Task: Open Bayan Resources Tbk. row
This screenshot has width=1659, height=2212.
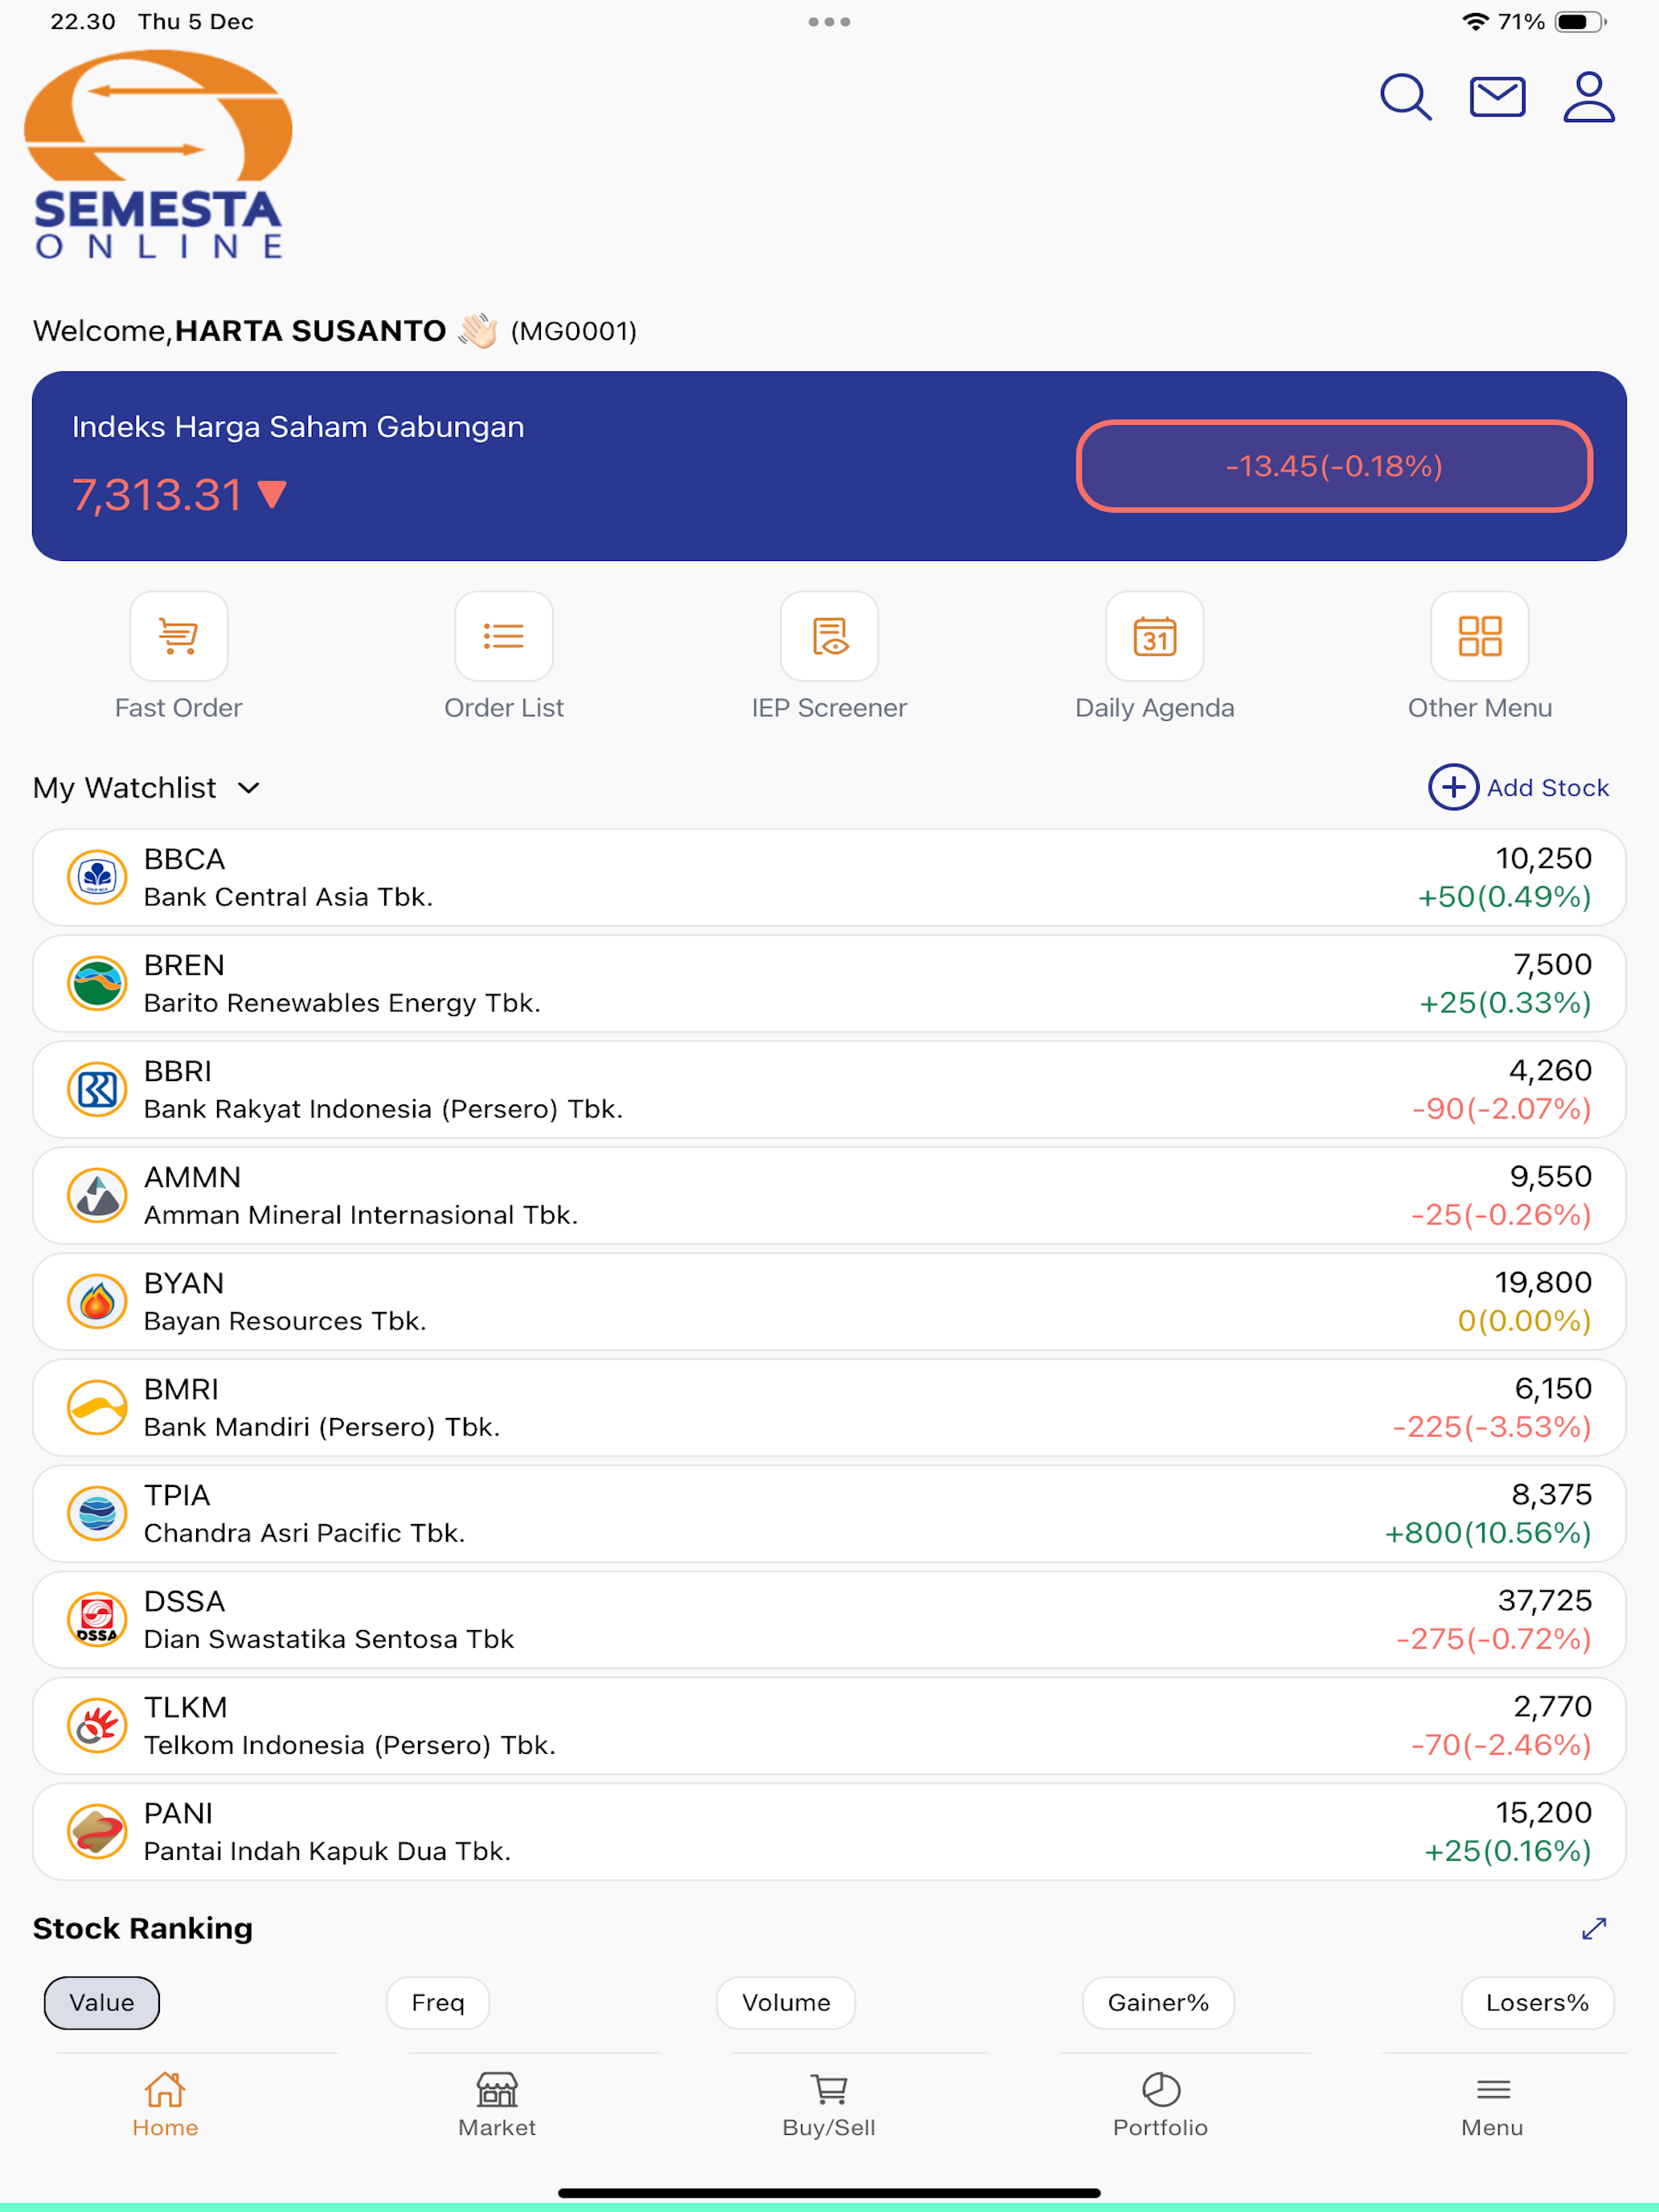Action: coord(829,1302)
